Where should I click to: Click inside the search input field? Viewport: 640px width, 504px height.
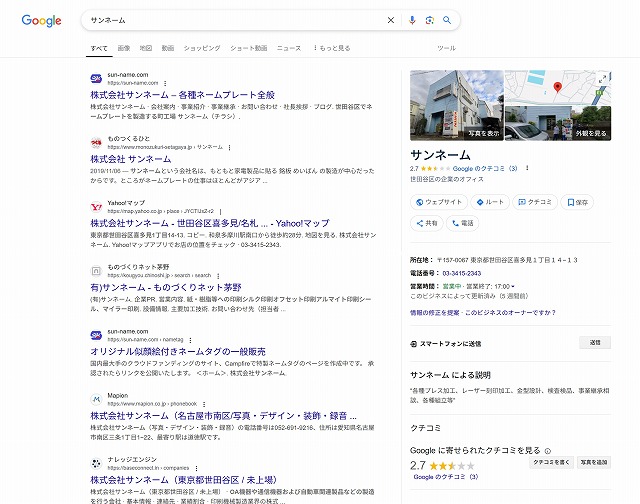coord(230,20)
